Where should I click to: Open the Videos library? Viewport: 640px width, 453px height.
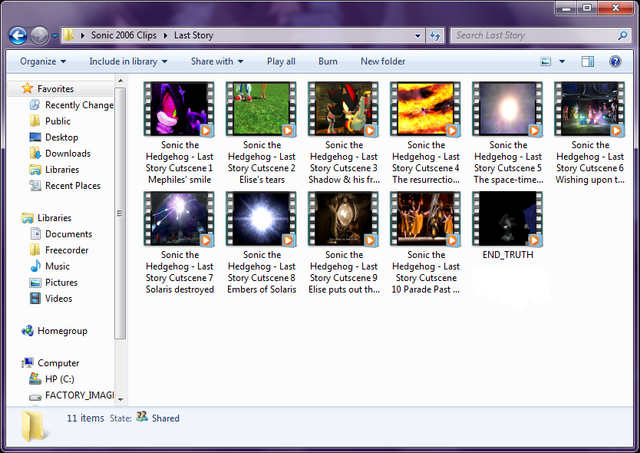[x=51, y=298]
